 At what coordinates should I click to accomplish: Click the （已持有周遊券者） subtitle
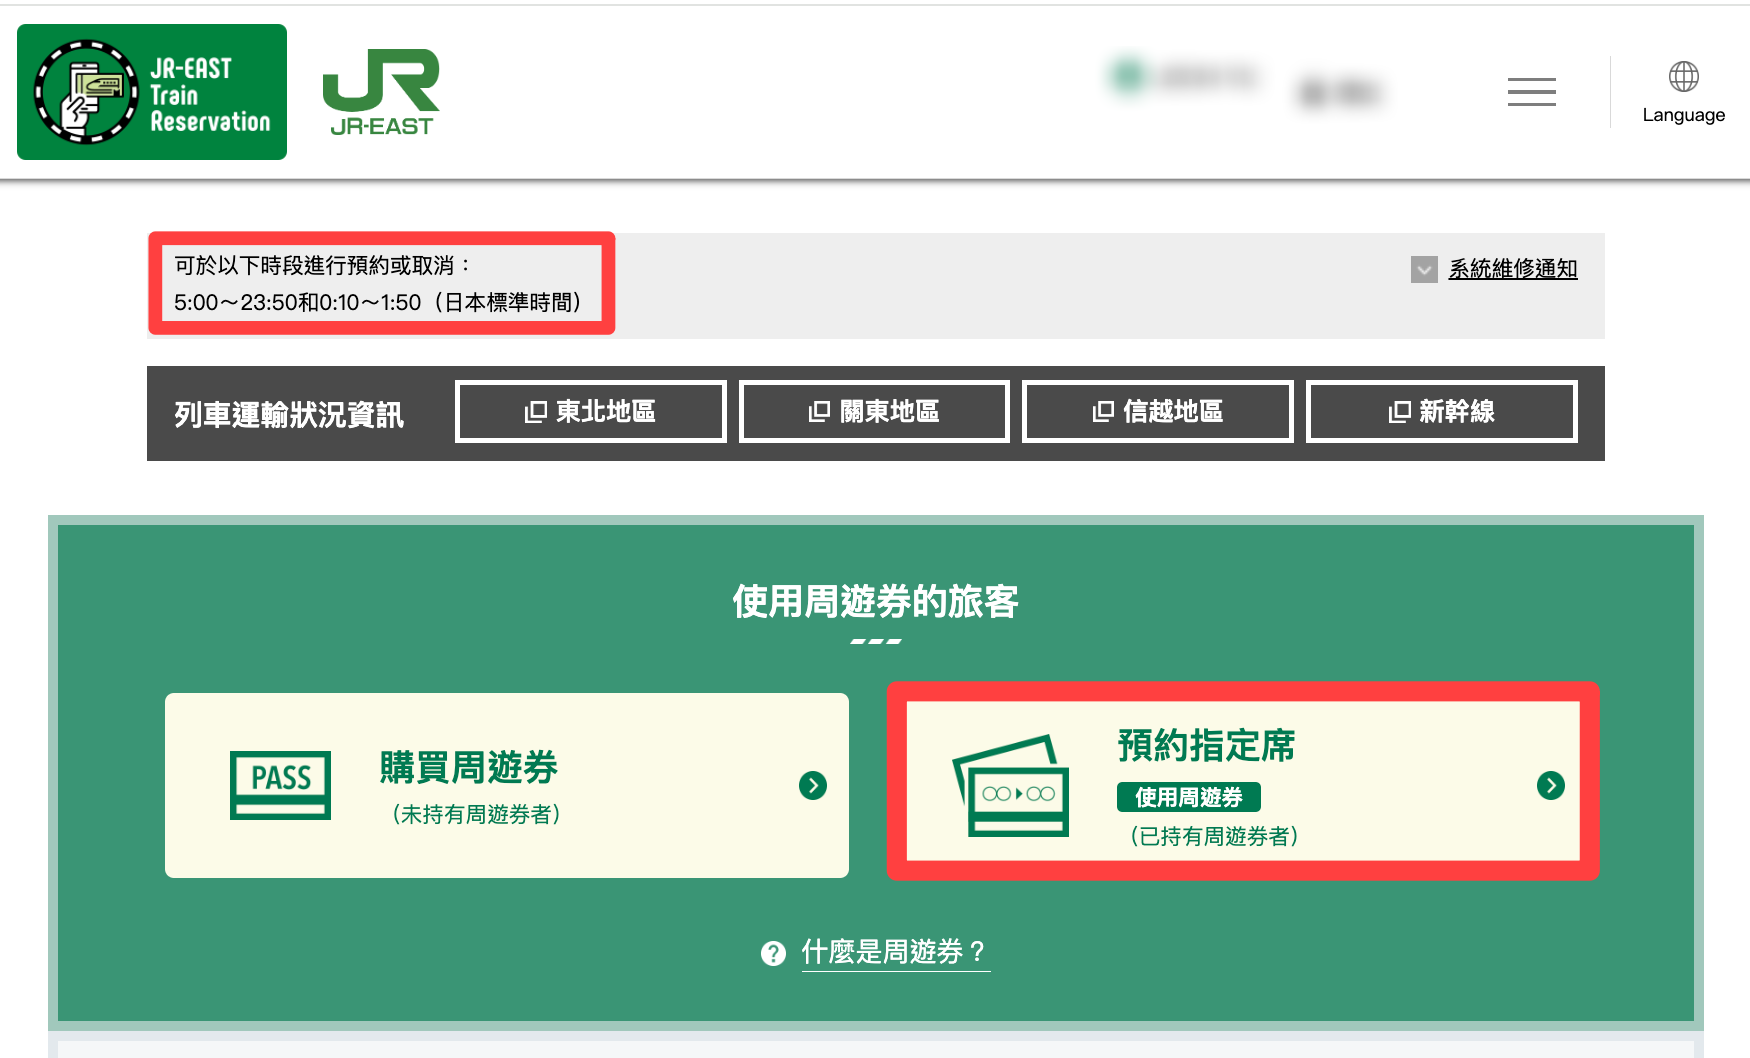point(1214,836)
